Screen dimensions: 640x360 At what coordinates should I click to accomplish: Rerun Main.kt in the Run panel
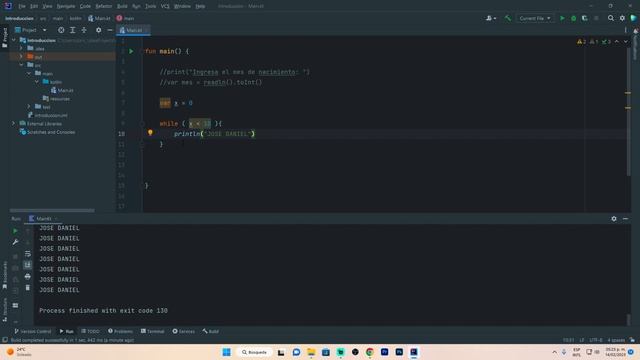15,231
